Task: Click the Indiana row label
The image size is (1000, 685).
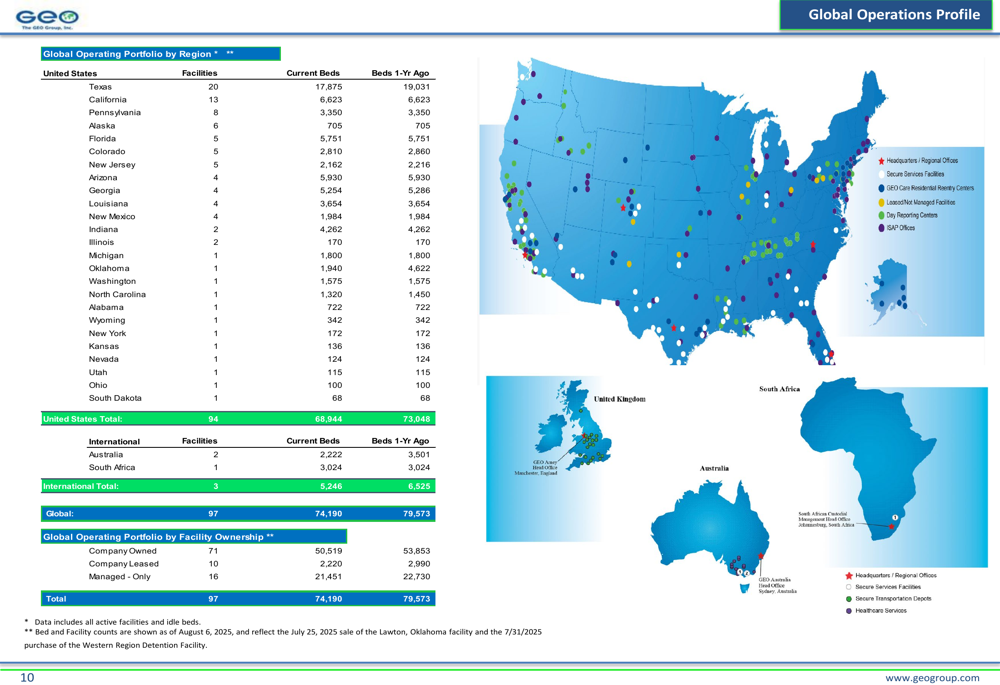Action: click(103, 229)
